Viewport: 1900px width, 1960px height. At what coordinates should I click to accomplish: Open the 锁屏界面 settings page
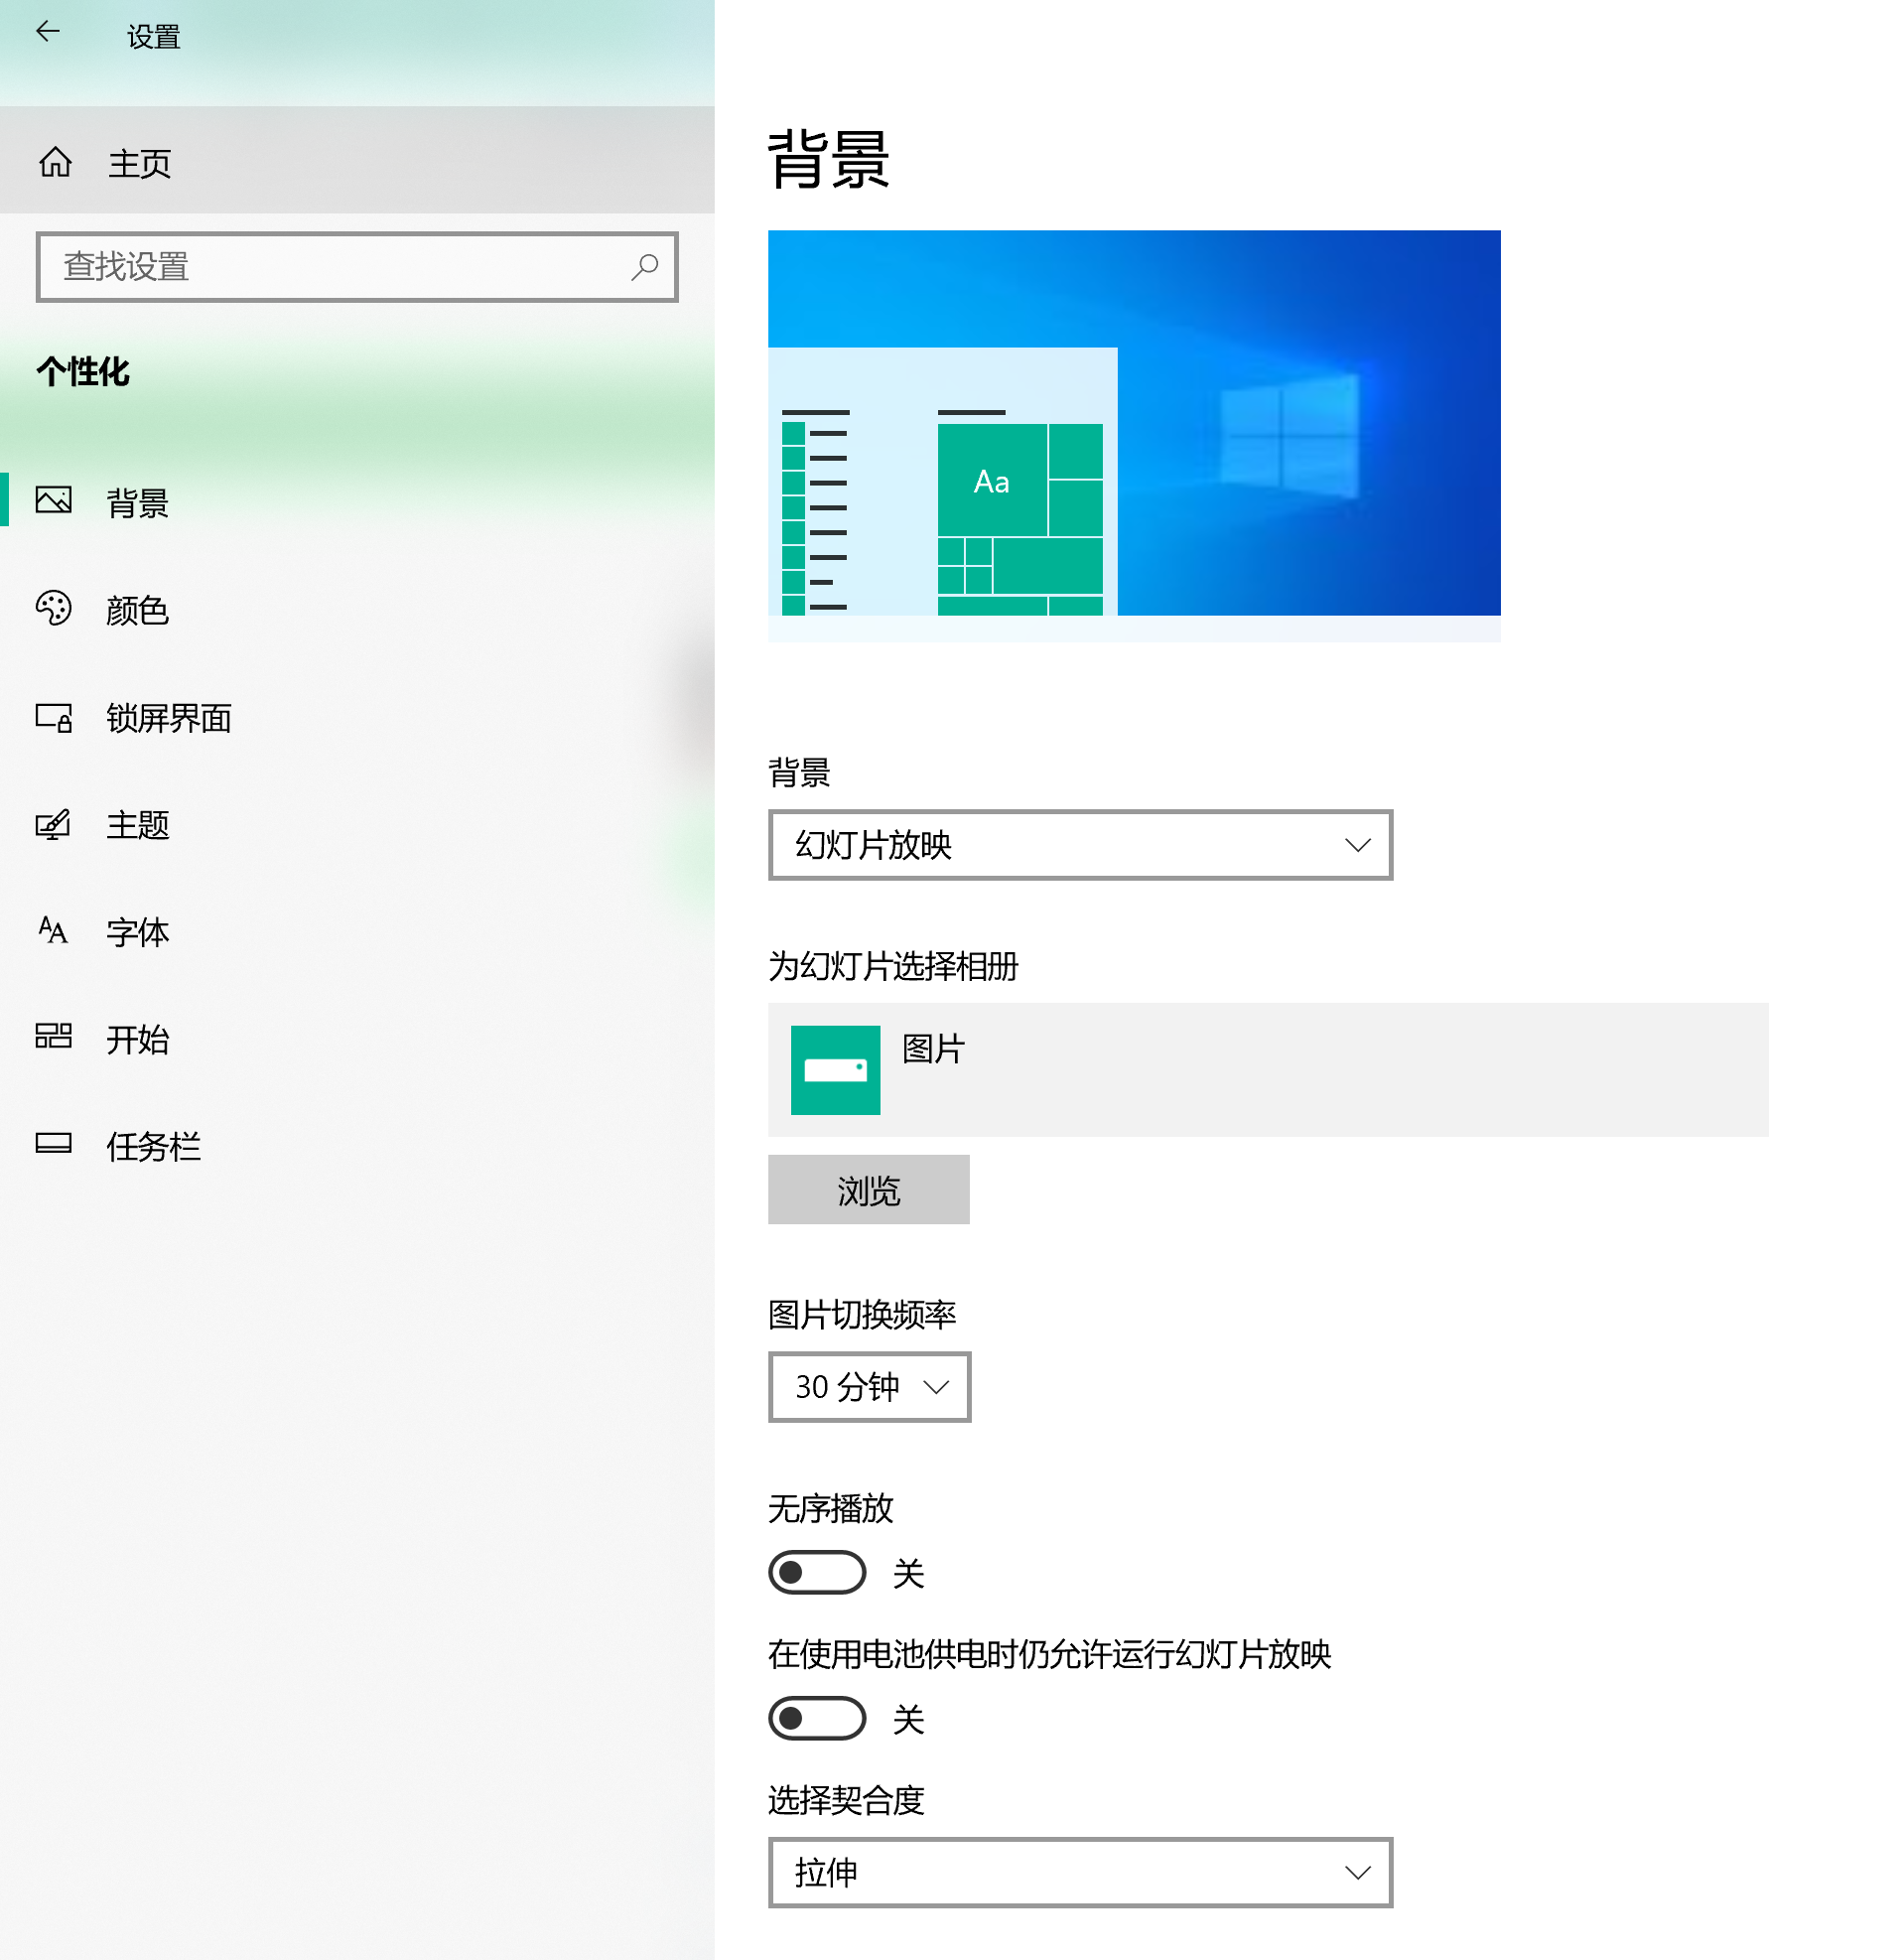(357, 717)
